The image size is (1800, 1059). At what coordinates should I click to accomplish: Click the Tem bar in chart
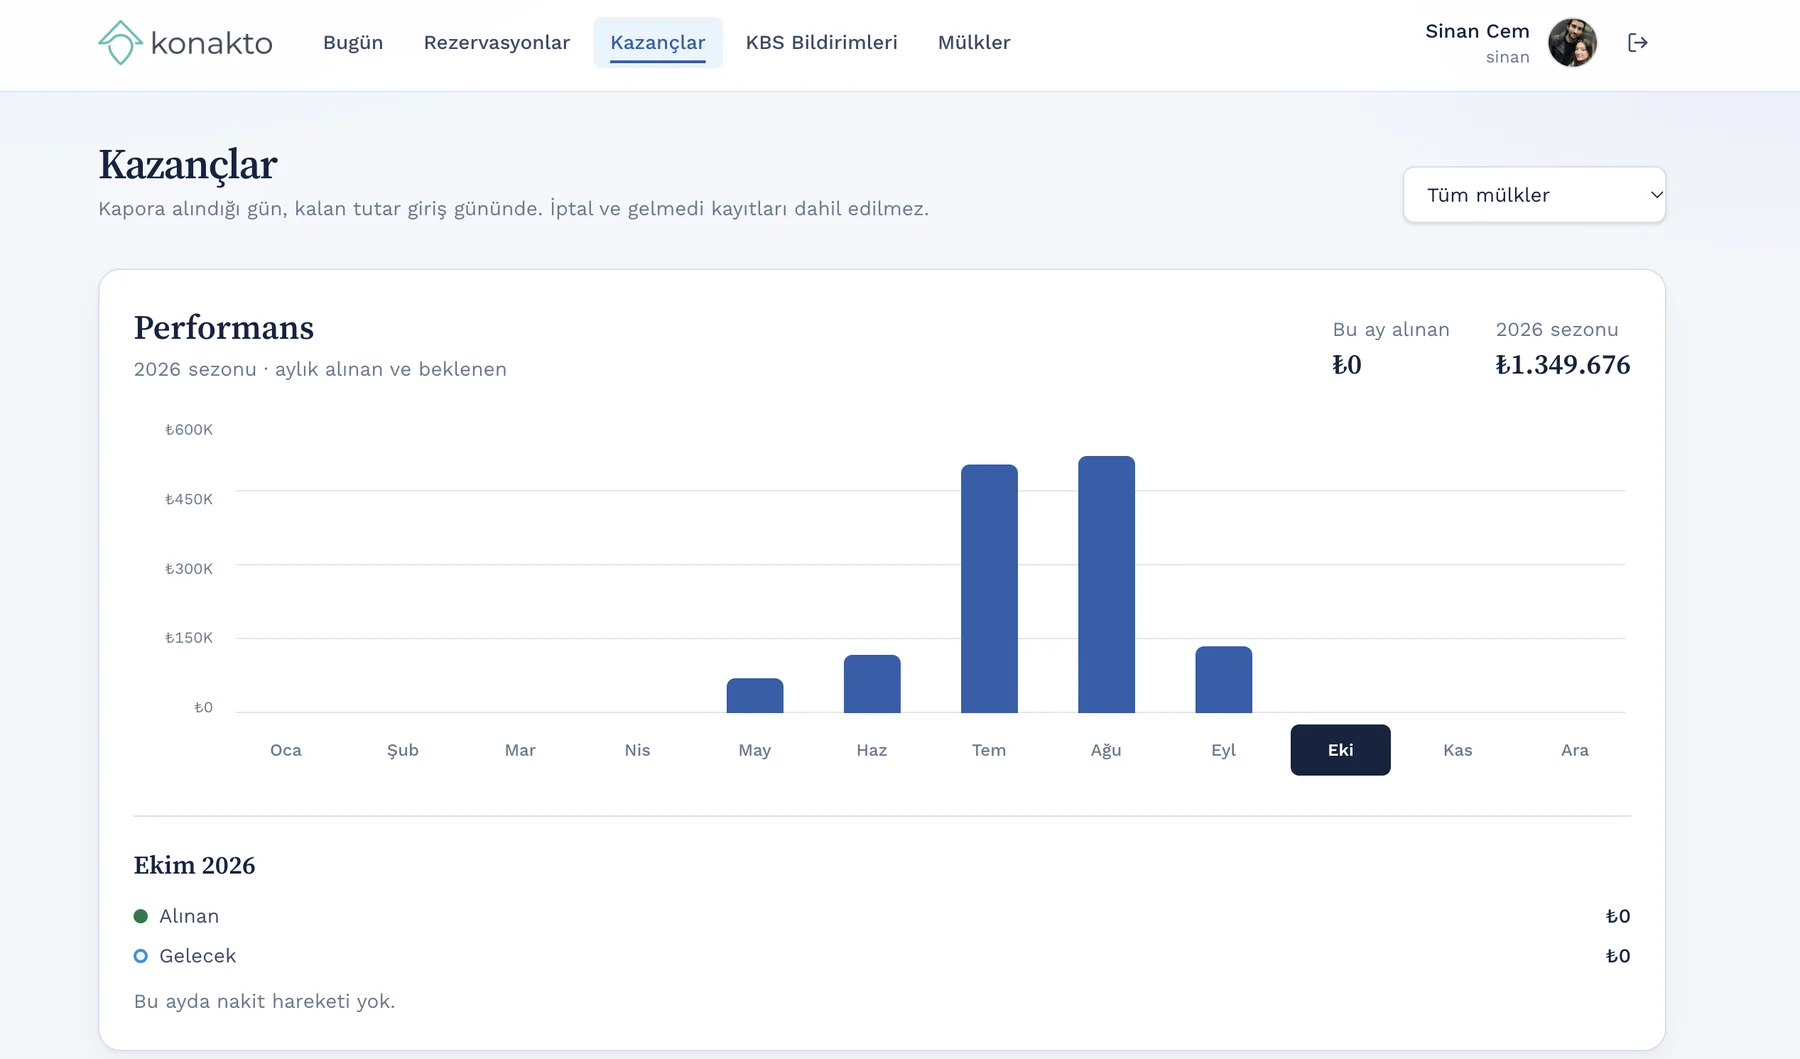(989, 589)
